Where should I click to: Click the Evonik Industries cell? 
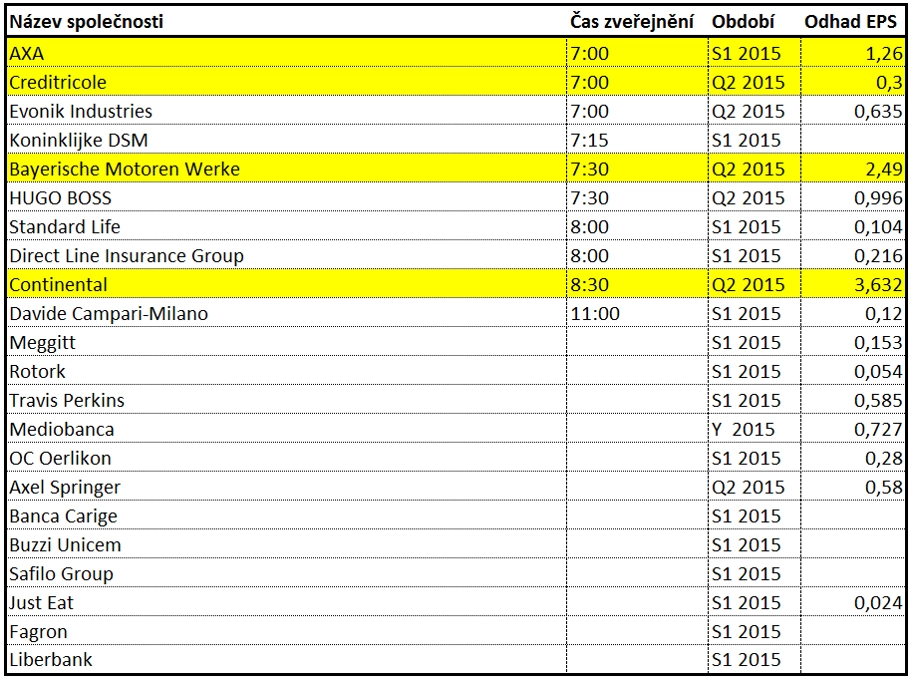point(287,111)
